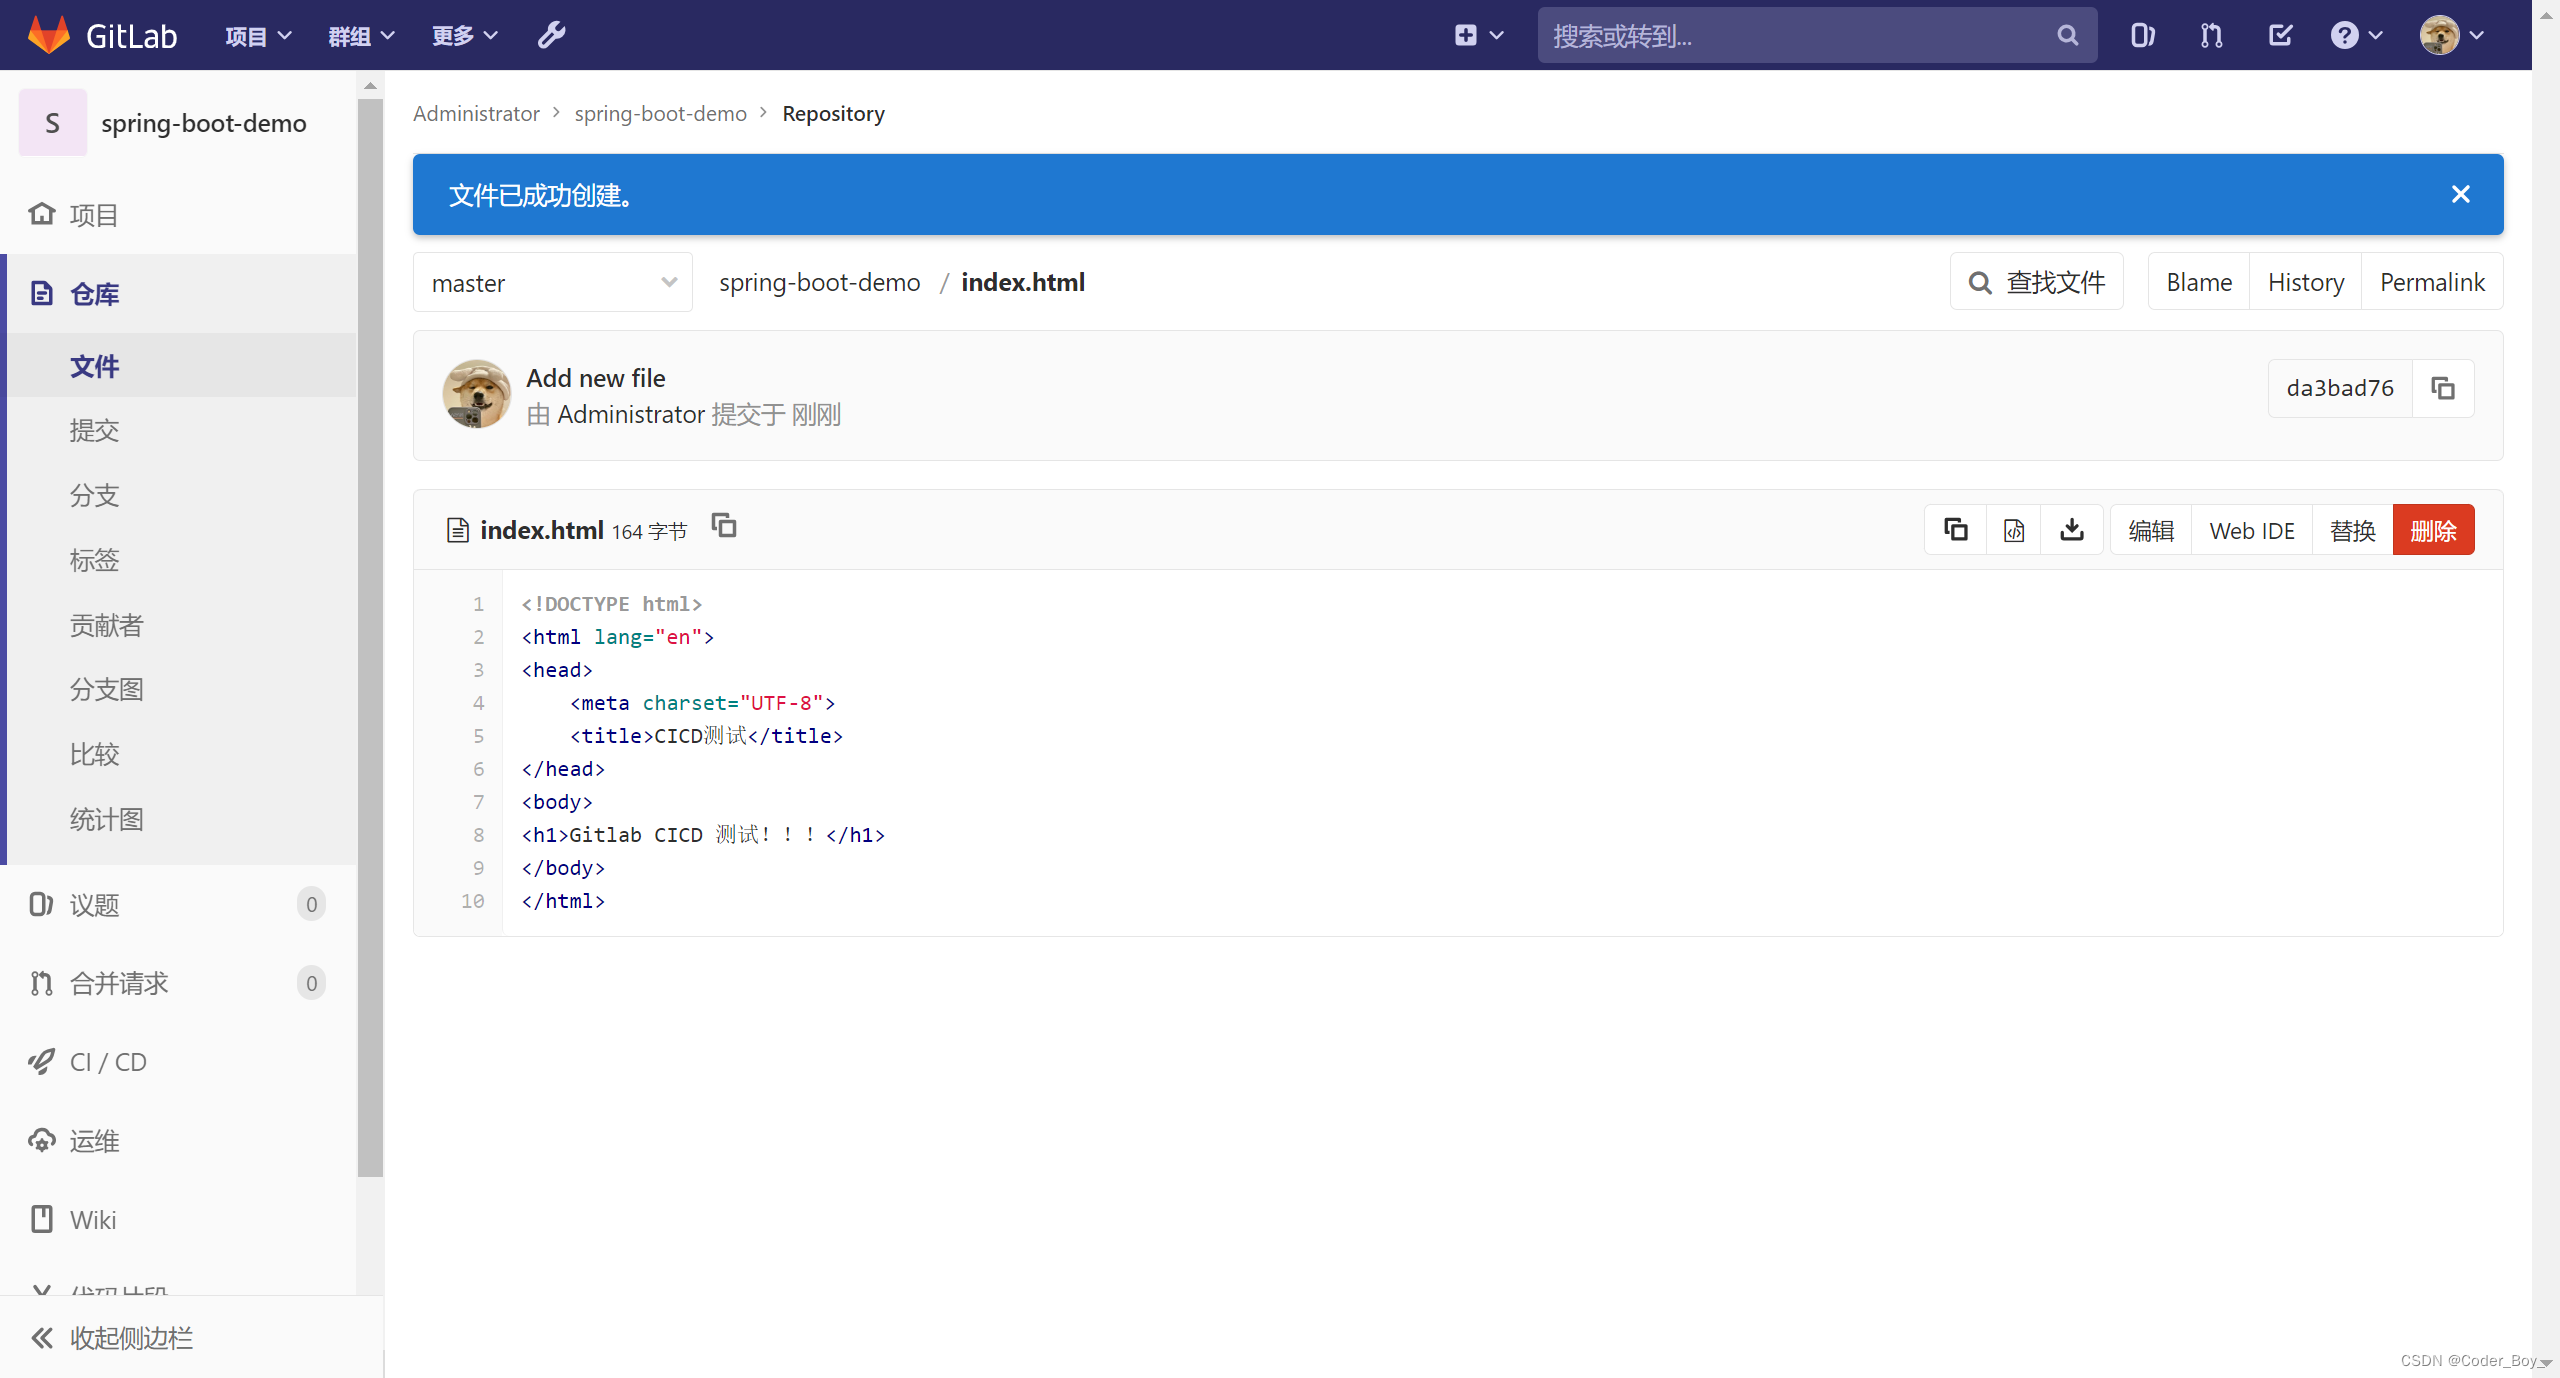Click the committer avatar in the commit box

pyautogui.click(x=476, y=394)
